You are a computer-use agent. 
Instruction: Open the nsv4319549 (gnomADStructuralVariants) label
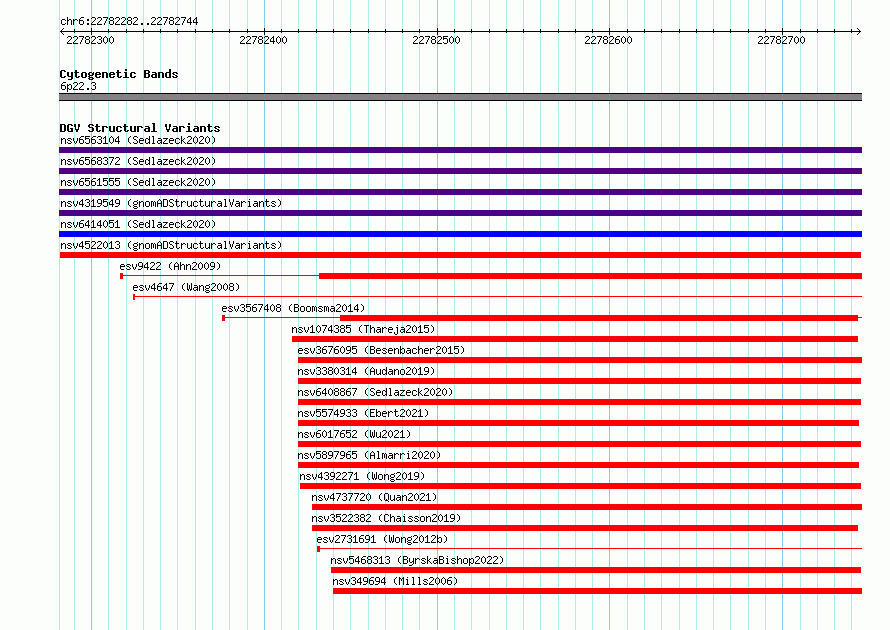coord(171,203)
